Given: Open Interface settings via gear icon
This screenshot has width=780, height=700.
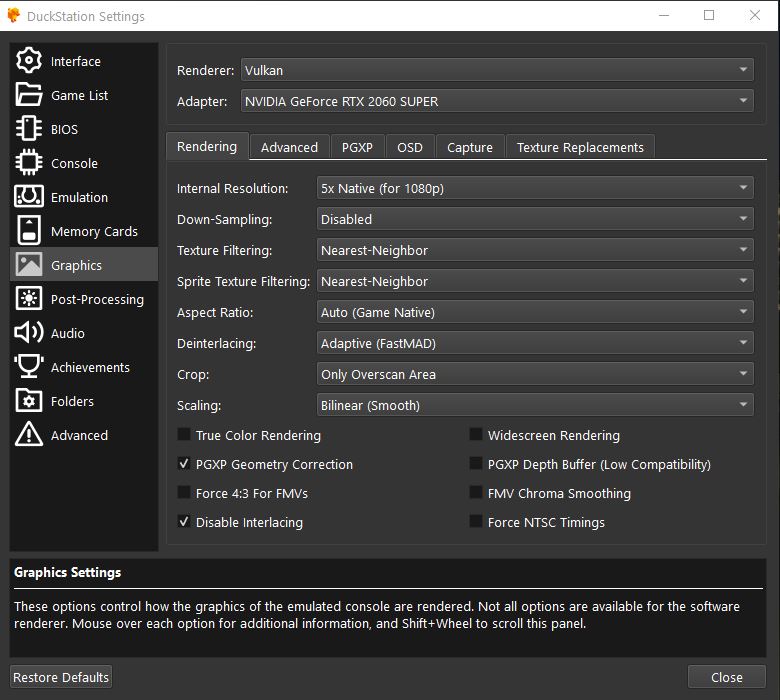Looking at the screenshot, I should tap(29, 61).
